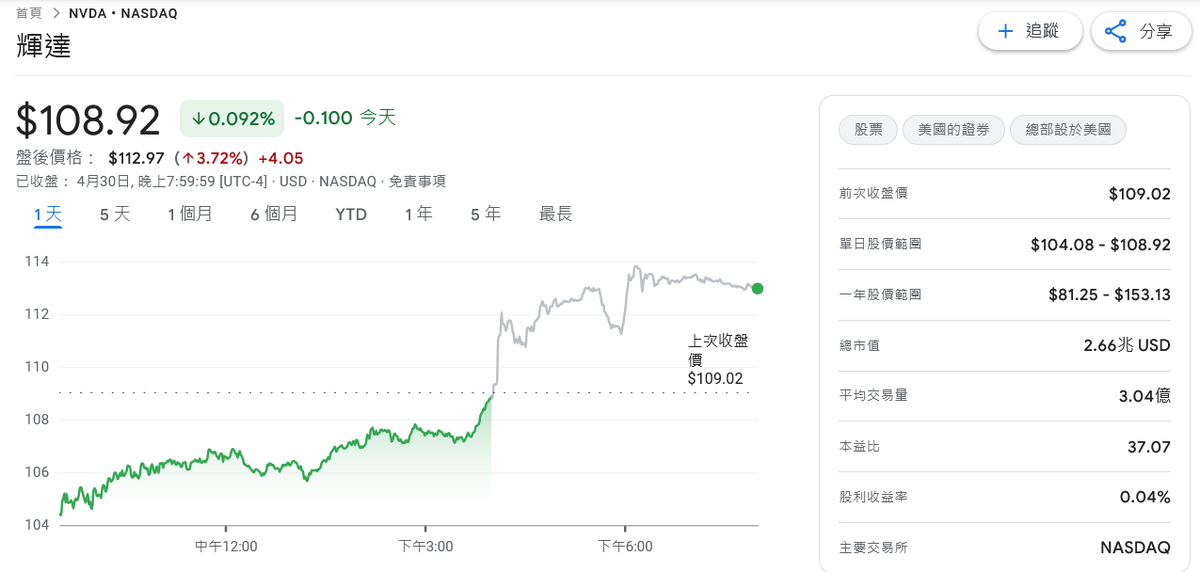This screenshot has width=1200, height=572.
Task: Show the 1年 chart range
Action: (419, 214)
